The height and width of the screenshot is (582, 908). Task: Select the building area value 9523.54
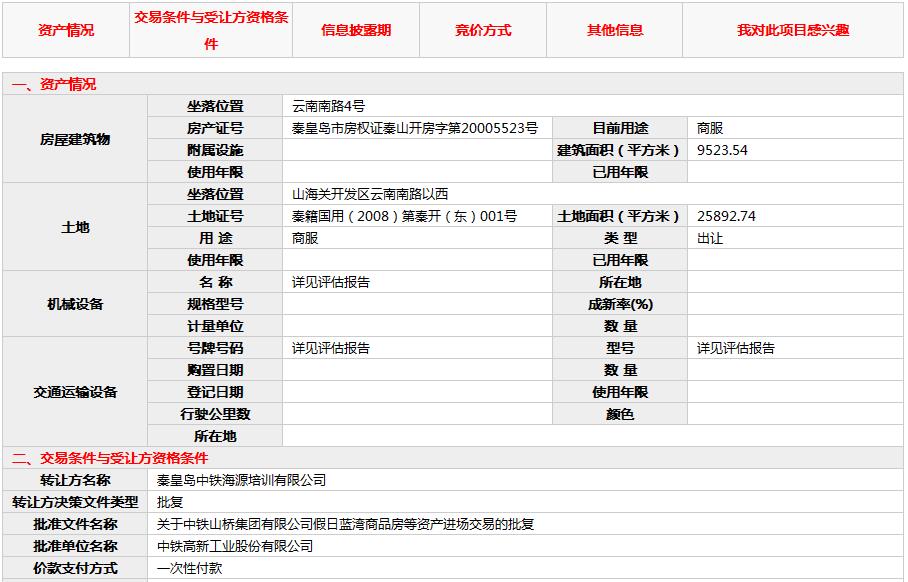point(722,150)
